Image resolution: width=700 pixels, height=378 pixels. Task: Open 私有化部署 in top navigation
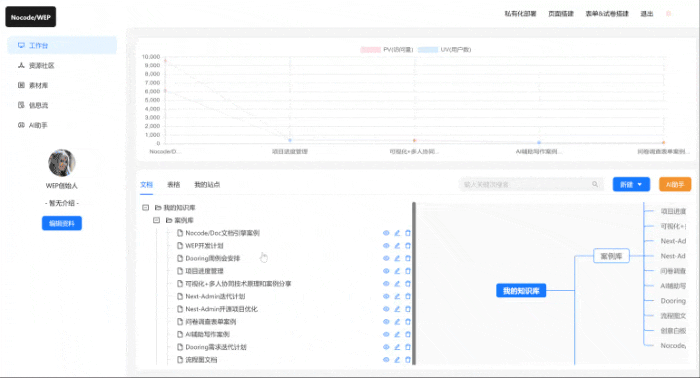(521, 14)
